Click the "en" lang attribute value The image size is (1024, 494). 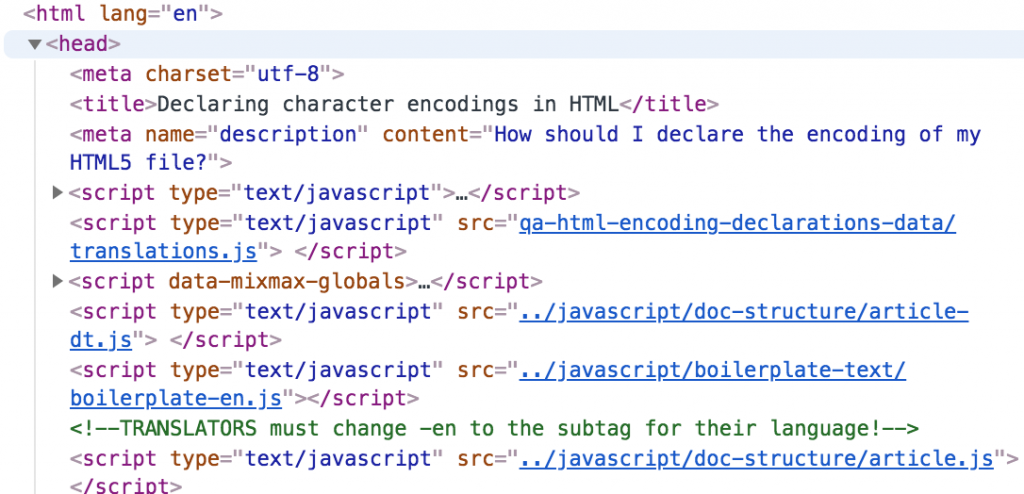pos(185,14)
